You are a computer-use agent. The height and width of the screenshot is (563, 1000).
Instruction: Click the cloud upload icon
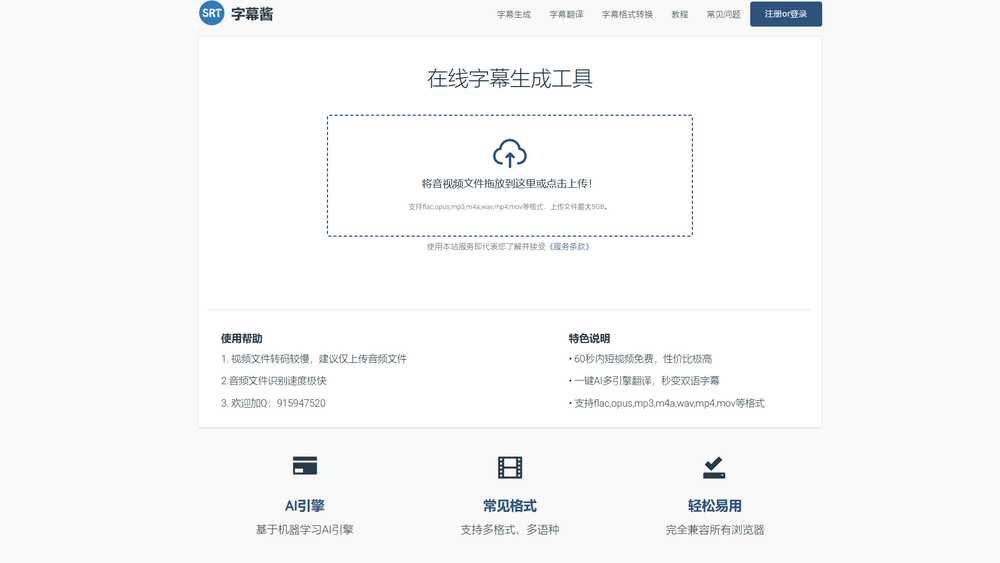coord(510,153)
